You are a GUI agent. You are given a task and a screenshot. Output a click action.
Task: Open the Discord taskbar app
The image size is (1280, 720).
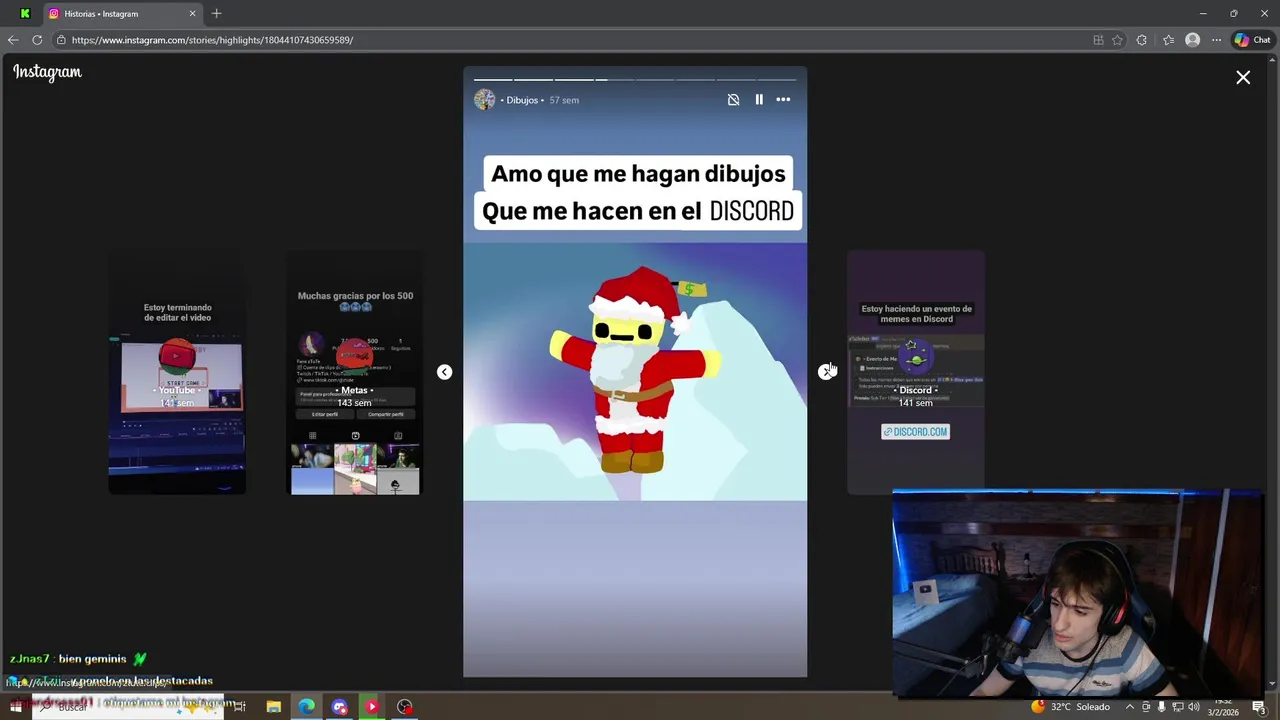339,706
